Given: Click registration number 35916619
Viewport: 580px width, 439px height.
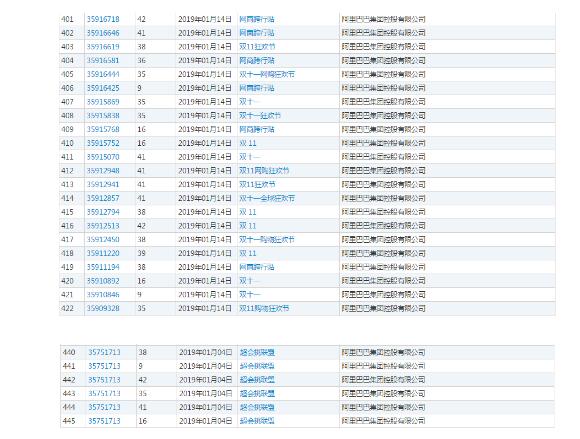Looking at the screenshot, I should click(103, 47).
